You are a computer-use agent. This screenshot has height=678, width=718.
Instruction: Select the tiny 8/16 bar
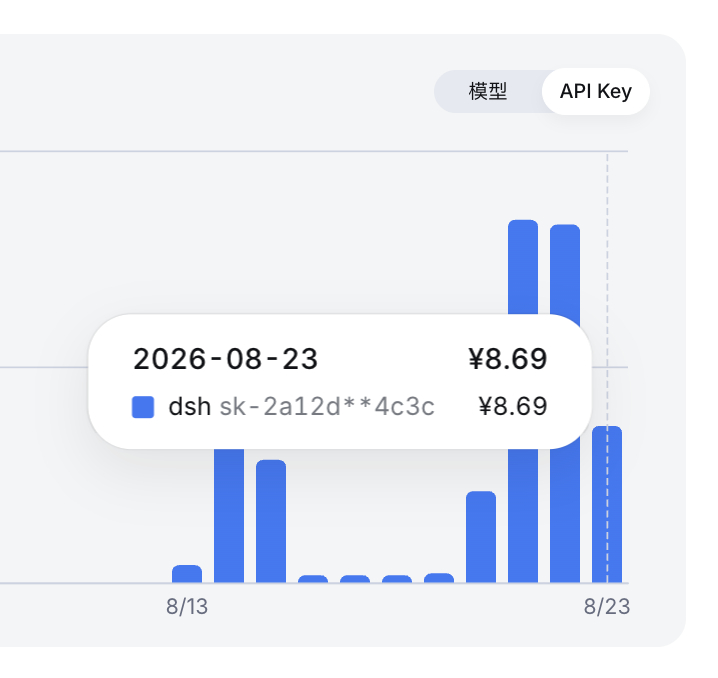pyautogui.click(x=313, y=579)
